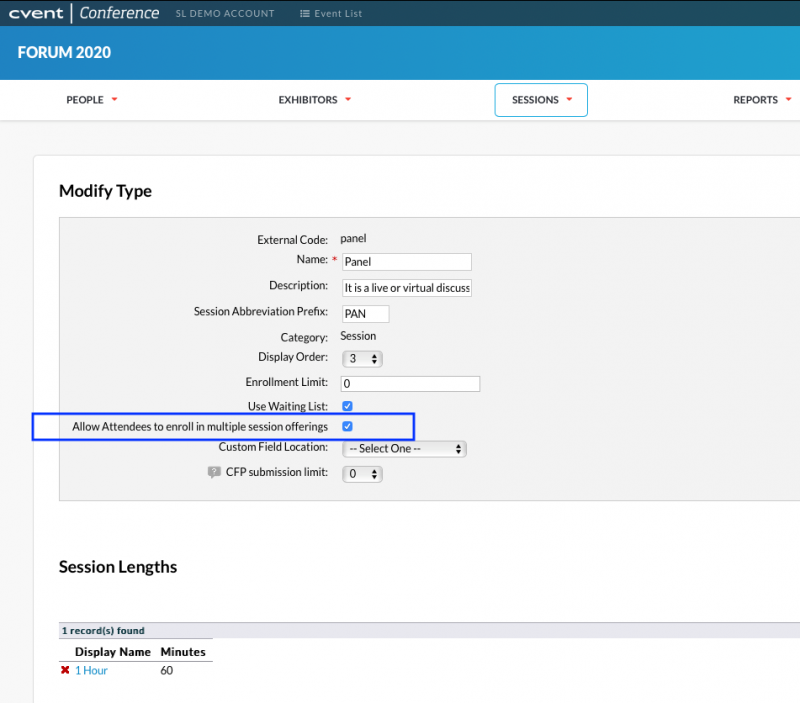Image resolution: width=800 pixels, height=703 pixels.
Task: Click the CFP submission limit help icon
Action: [x=214, y=472]
